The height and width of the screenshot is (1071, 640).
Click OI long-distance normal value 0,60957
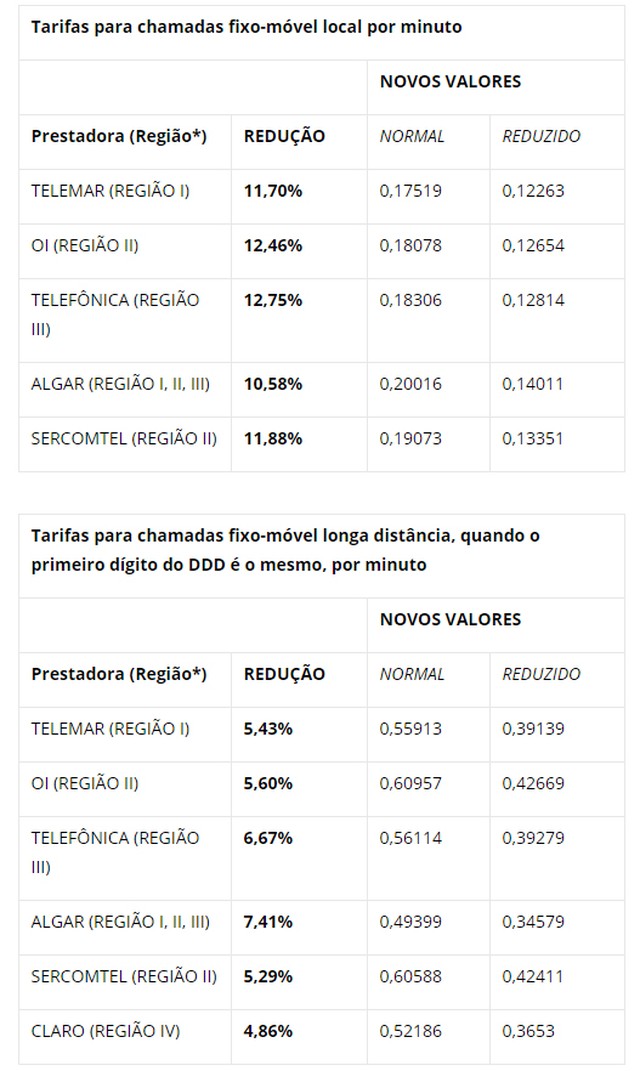[x=411, y=783]
